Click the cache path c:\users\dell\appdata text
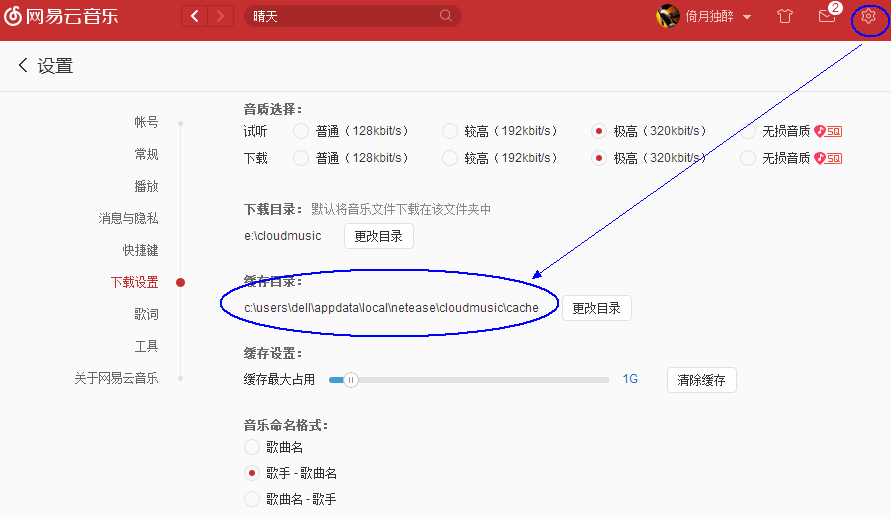The image size is (891, 519). [x=391, y=308]
